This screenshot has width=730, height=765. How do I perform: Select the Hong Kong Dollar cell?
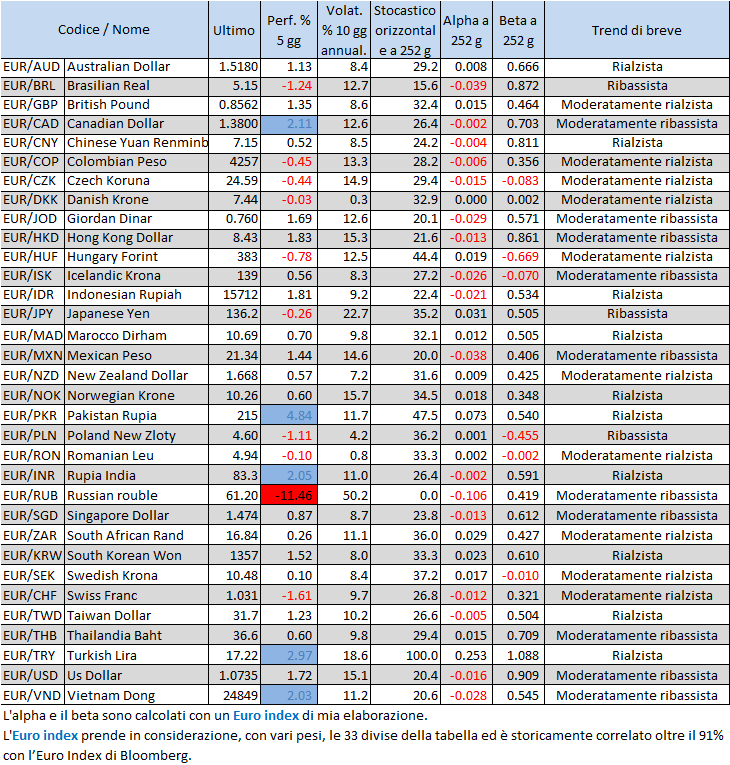(137, 238)
